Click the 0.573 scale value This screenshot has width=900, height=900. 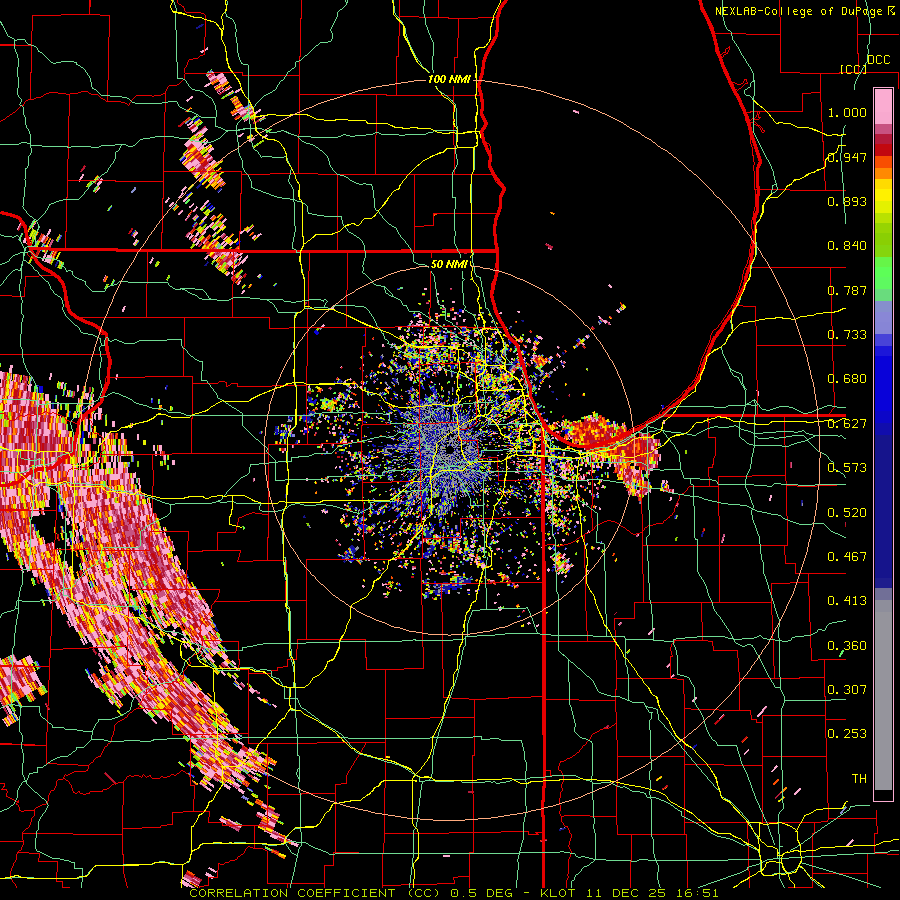(x=847, y=468)
